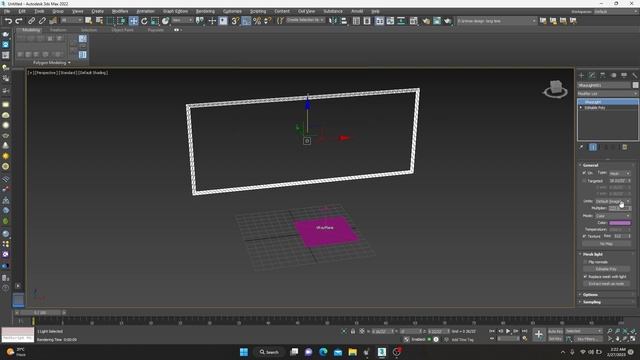Switch to the Freeform ribbon tab
Screen dimensions: 640x360
(x=58, y=30)
